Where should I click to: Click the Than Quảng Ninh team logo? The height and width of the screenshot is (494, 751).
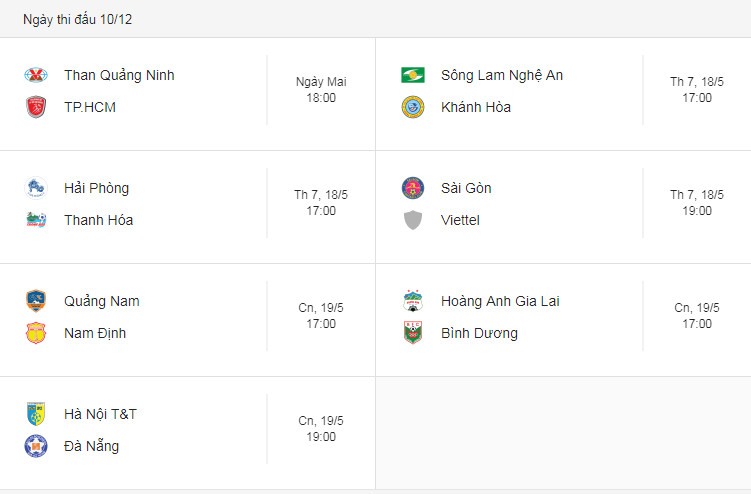pos(36,75)
